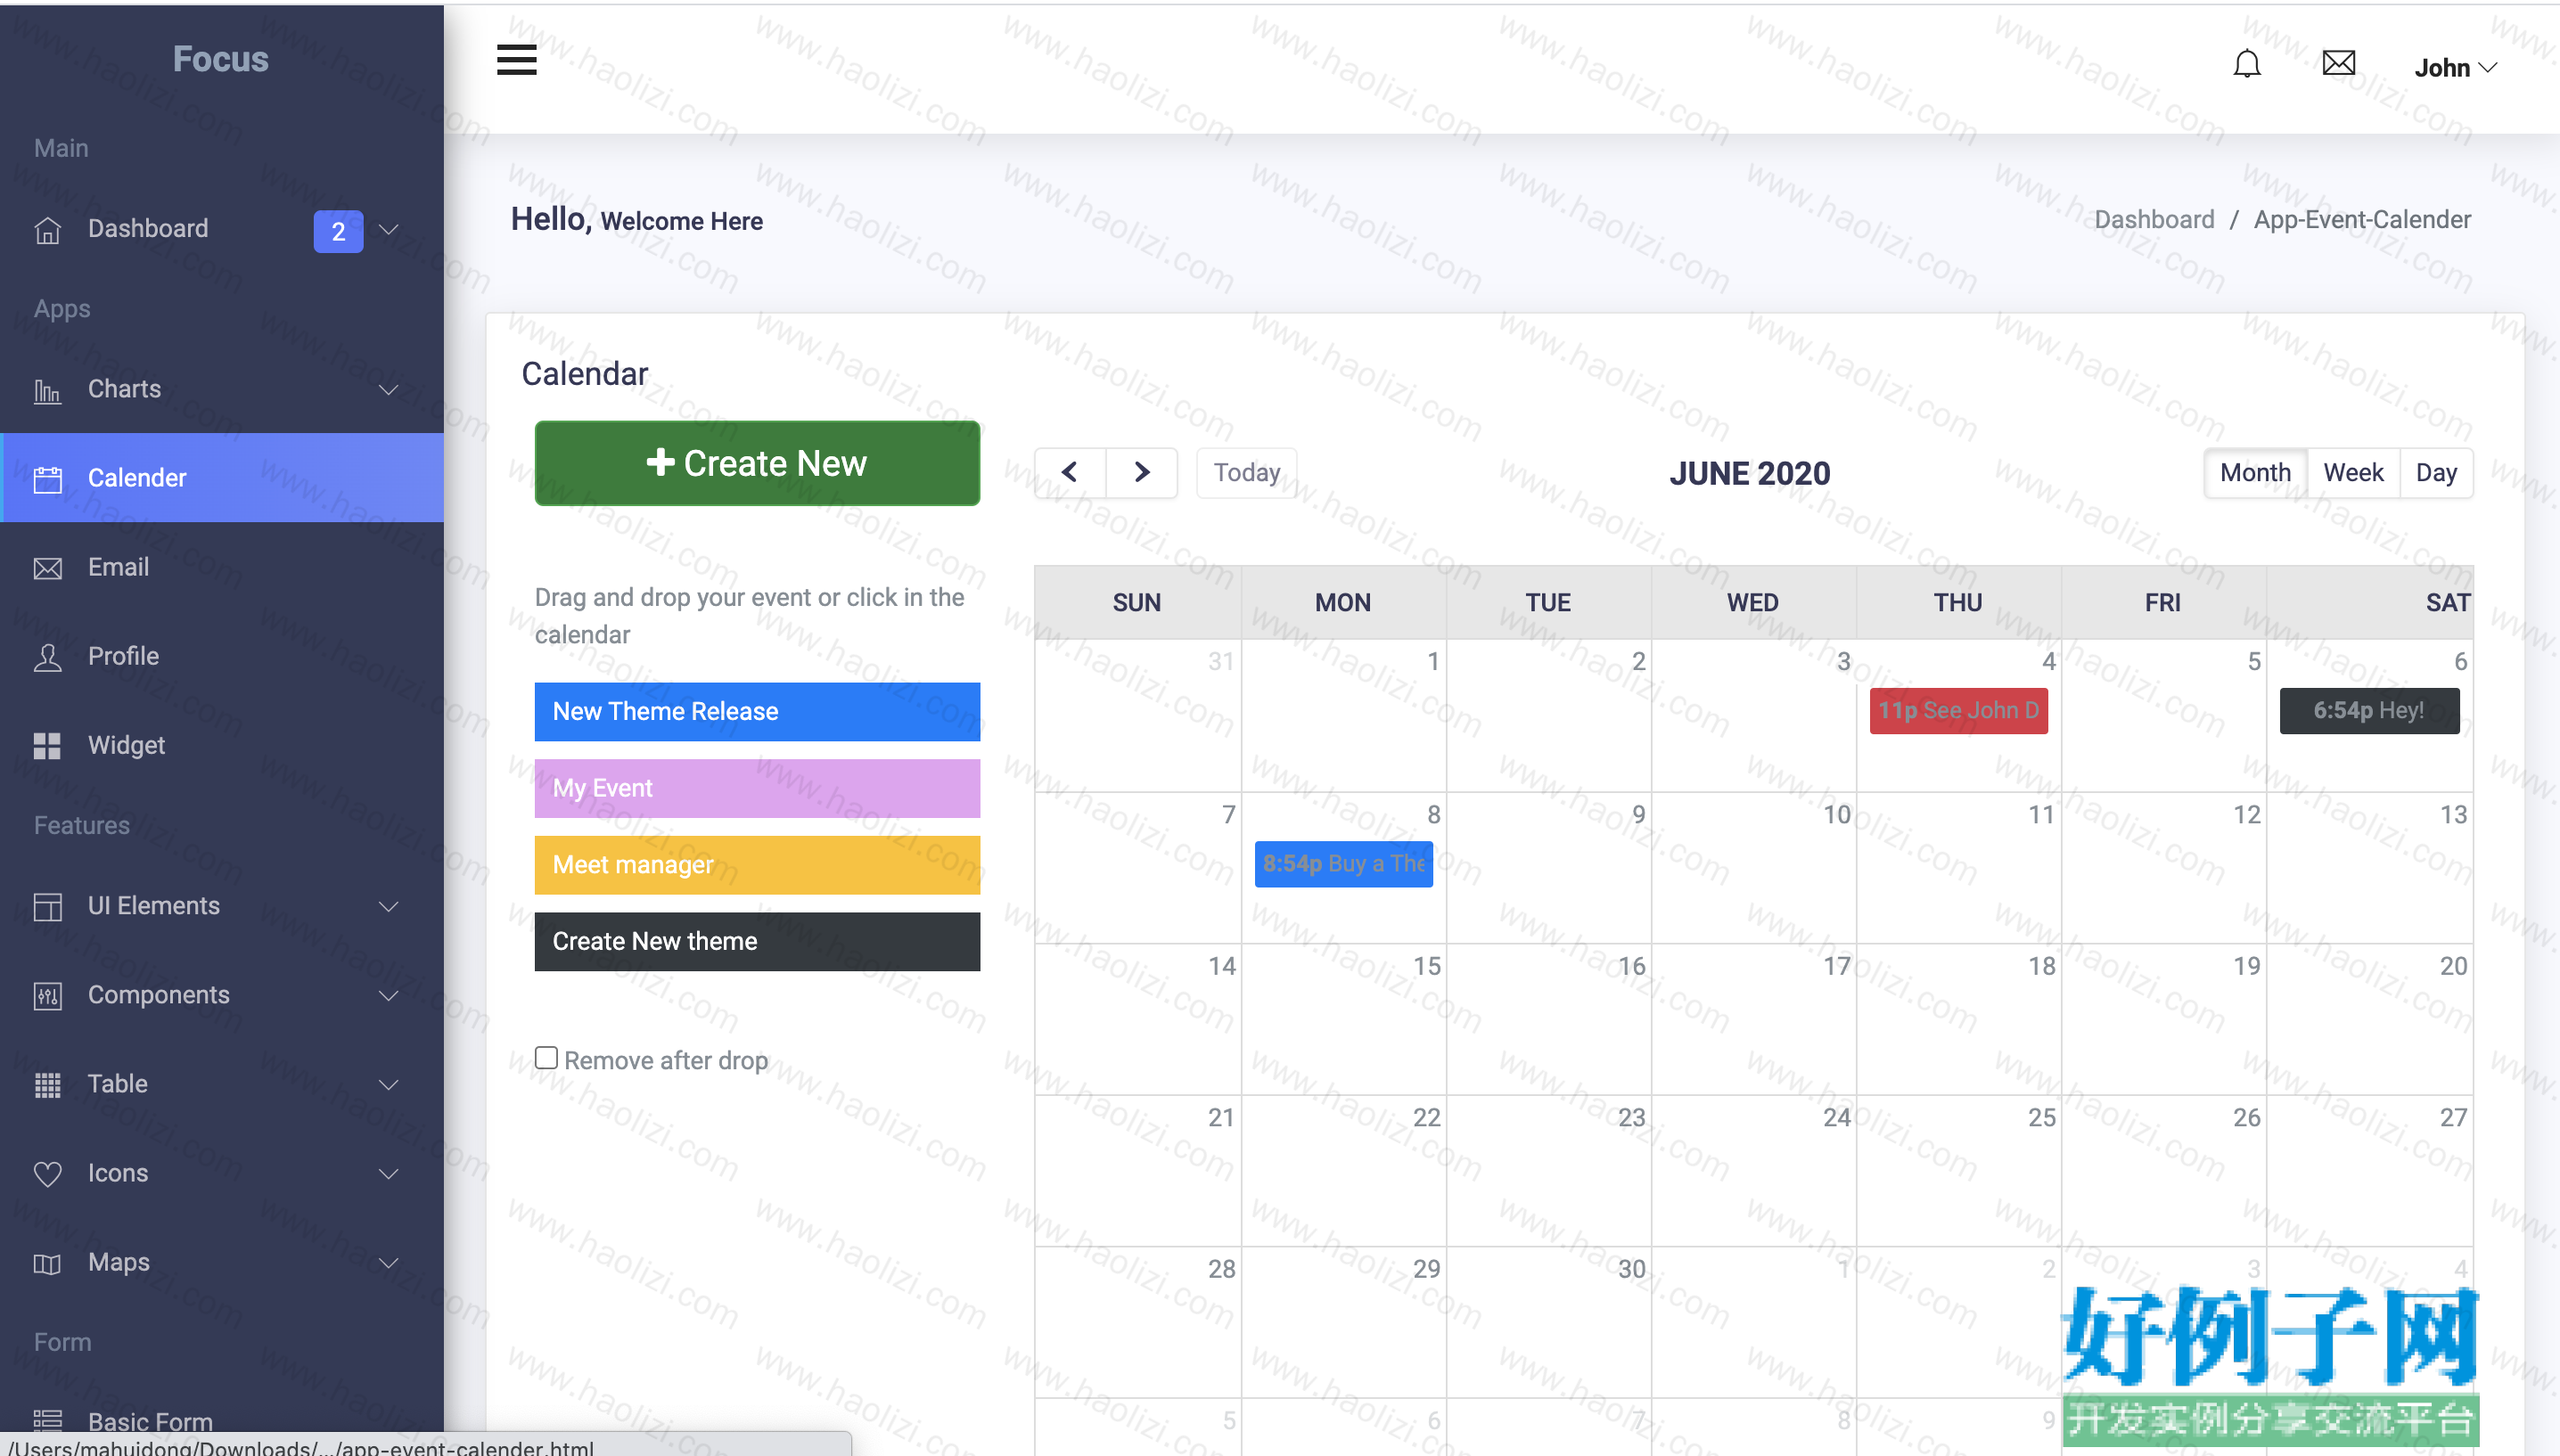Switch calendar to Day view
The height and width of the screenshot is (1456, 2560).
[2436, 472]
